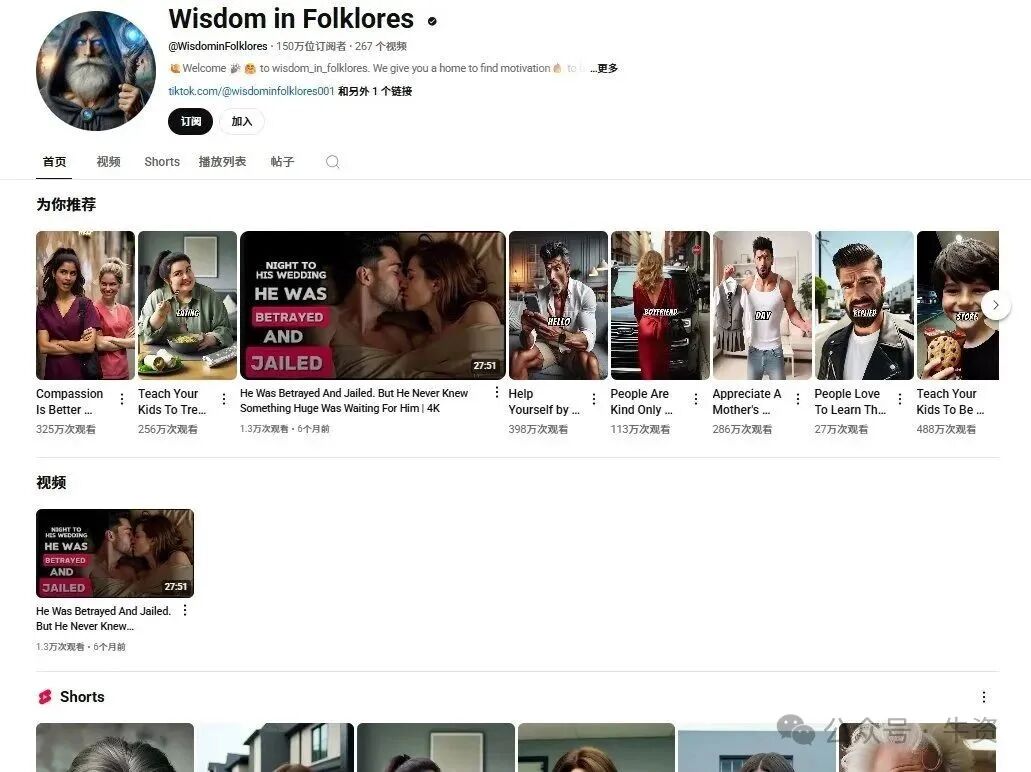This screenshot has width=1031, height=772.
Task: Open the Shorts section more options menu
Action: tap(984, 697)
